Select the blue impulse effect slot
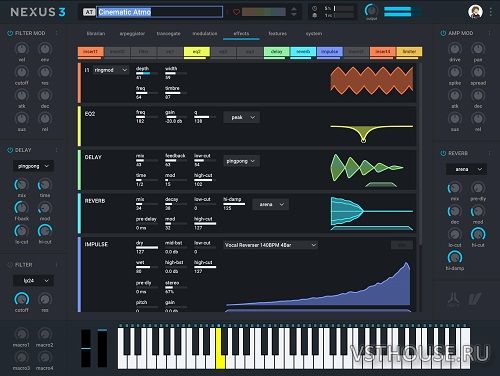The image size is (500, 376). [x=330, y=52]
